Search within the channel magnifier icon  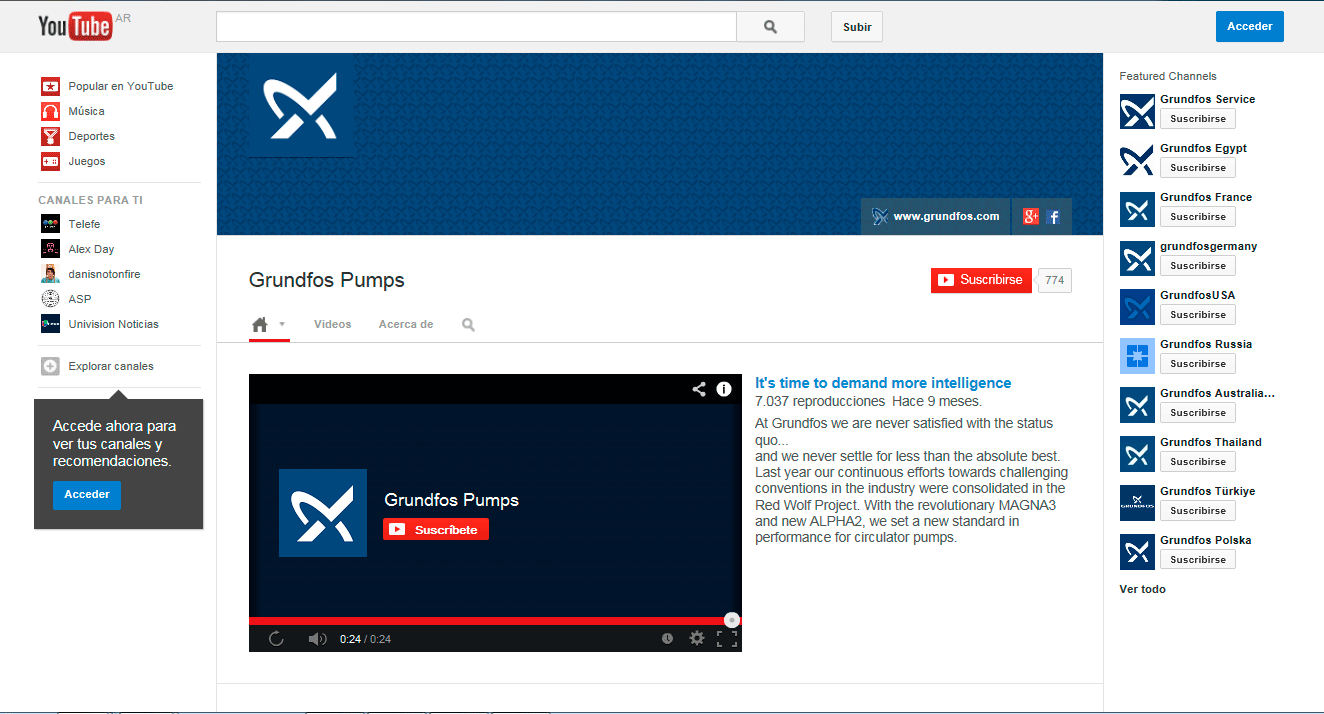[468, 325]
